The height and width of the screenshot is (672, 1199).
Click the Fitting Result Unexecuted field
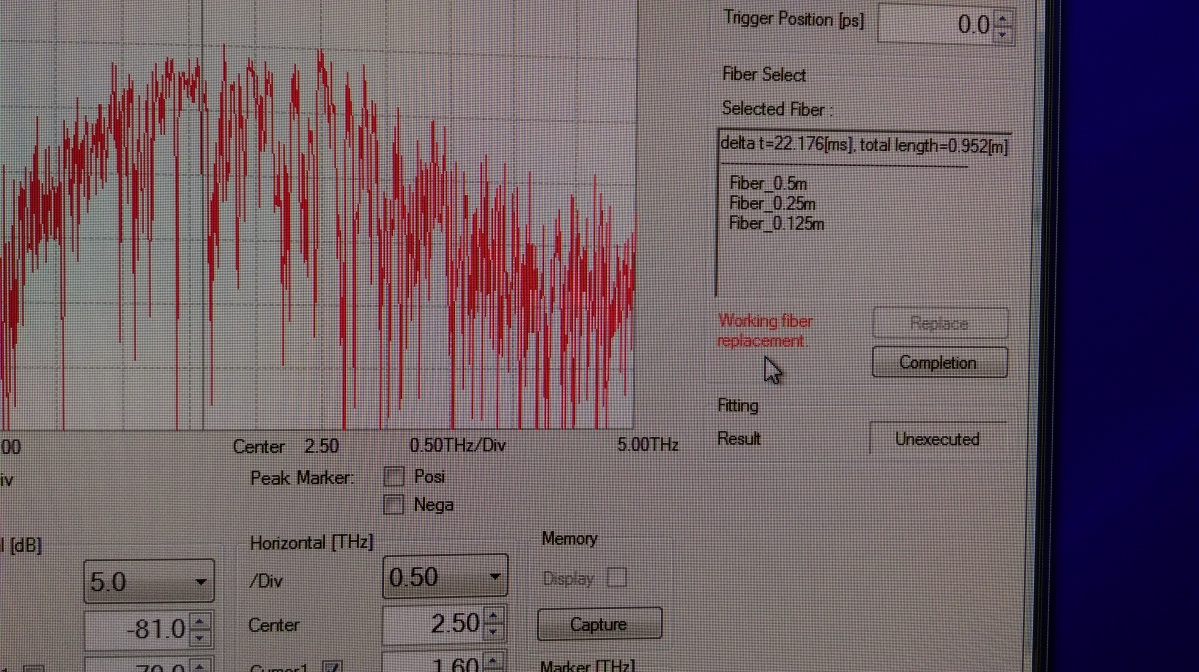(x=937, y=439)
